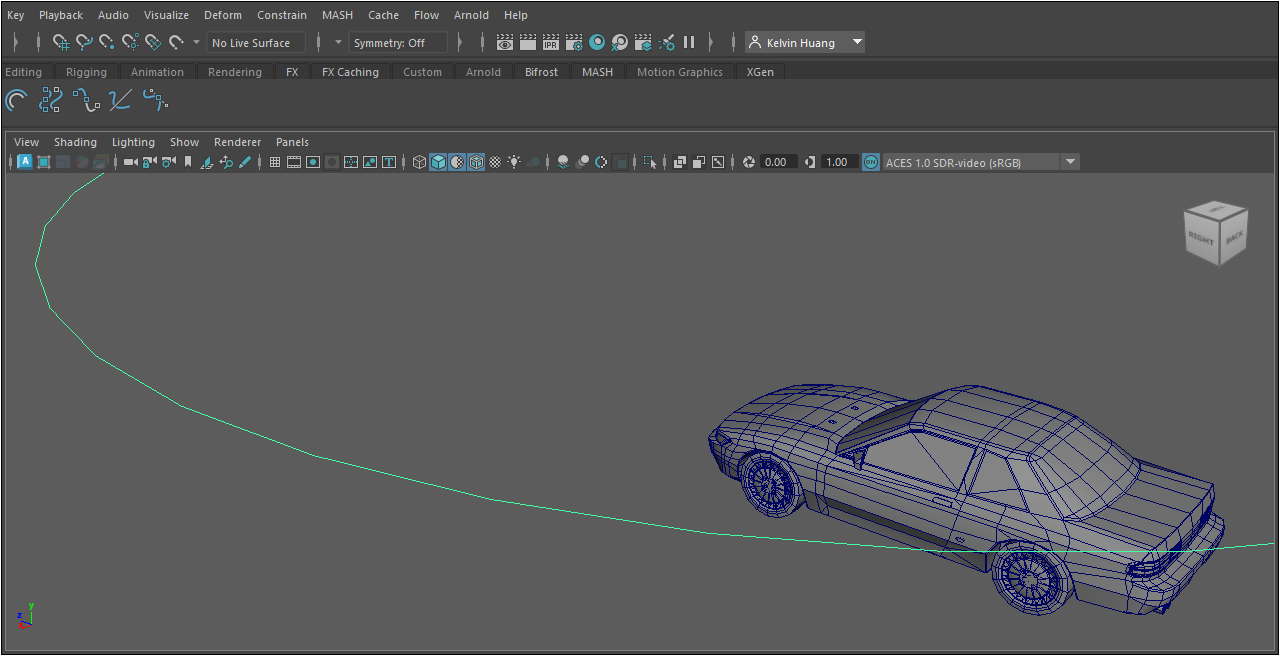Viewport: 1280px width, 656px height.
Task: Toggle use all lights bulb icon
Action: (x=514, y=162)
